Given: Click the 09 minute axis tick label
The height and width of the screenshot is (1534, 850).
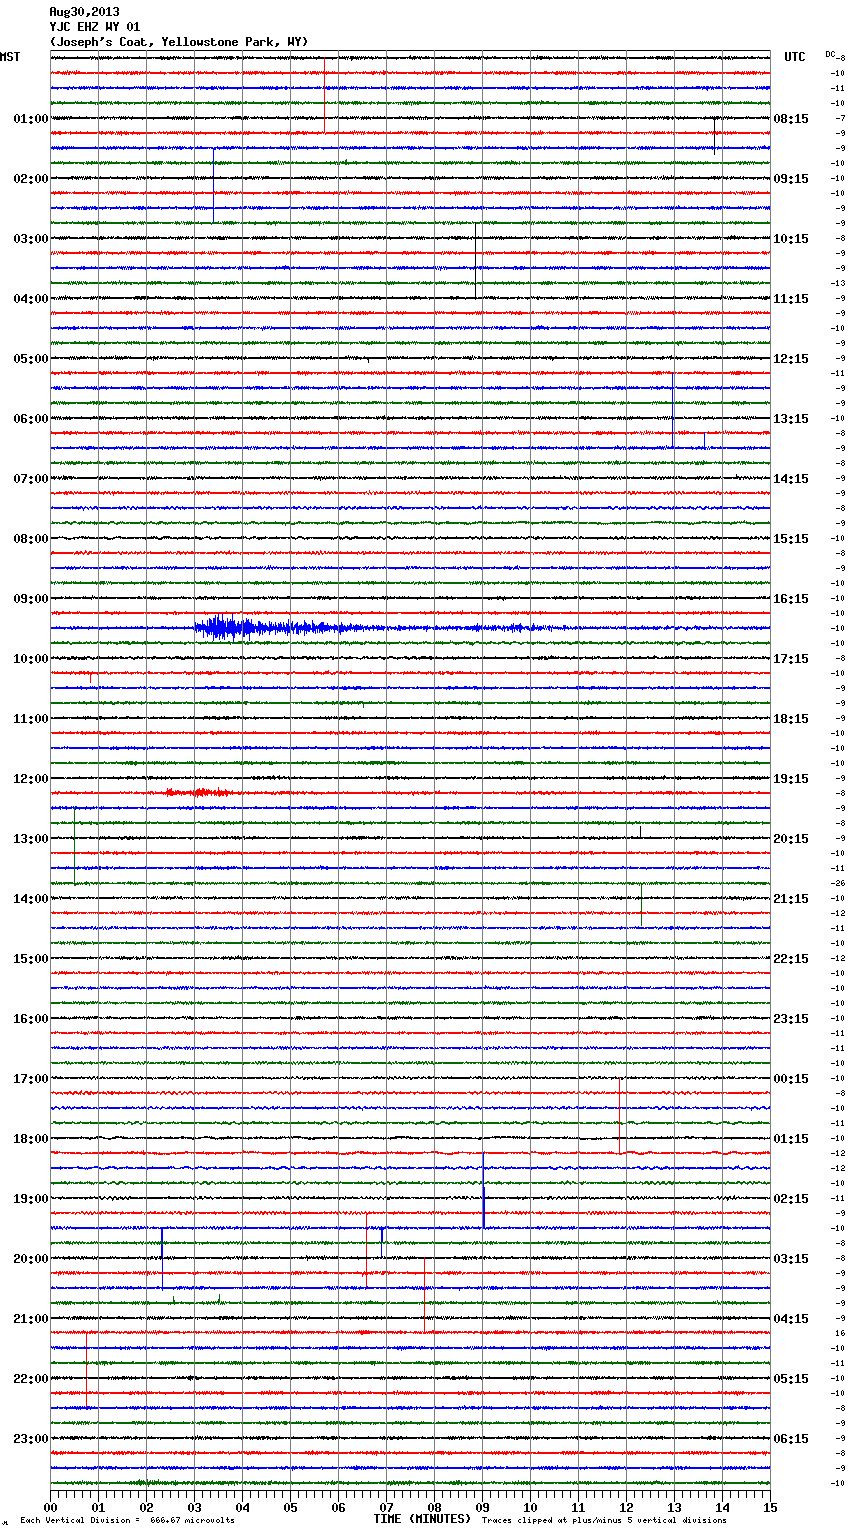Looking at the screenshot, I should (x=482, y=1507).
